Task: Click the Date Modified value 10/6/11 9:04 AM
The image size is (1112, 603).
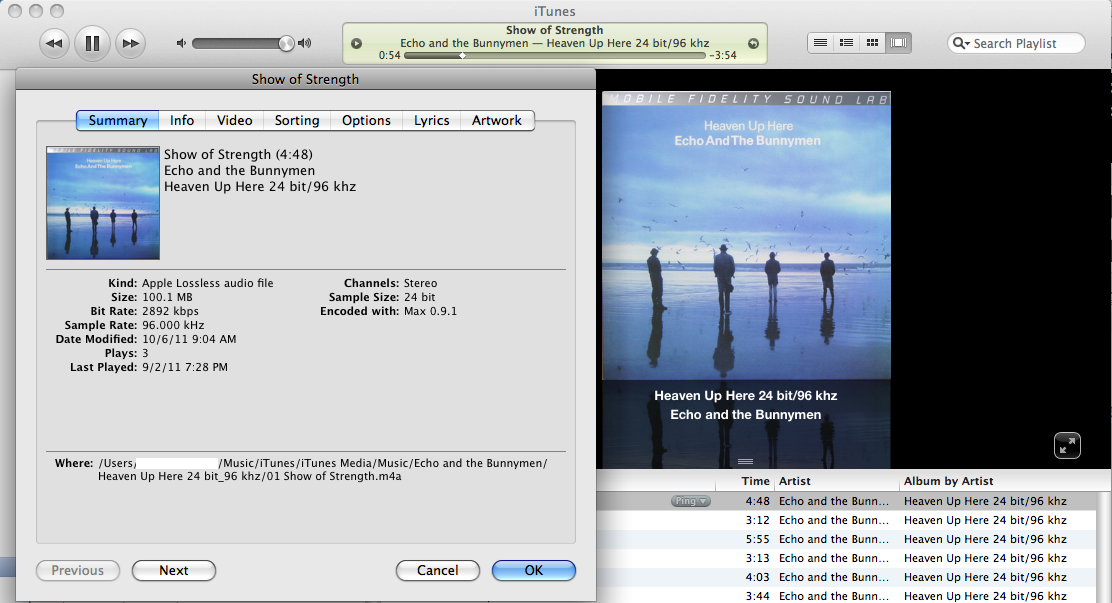Action: pos(189,339)
